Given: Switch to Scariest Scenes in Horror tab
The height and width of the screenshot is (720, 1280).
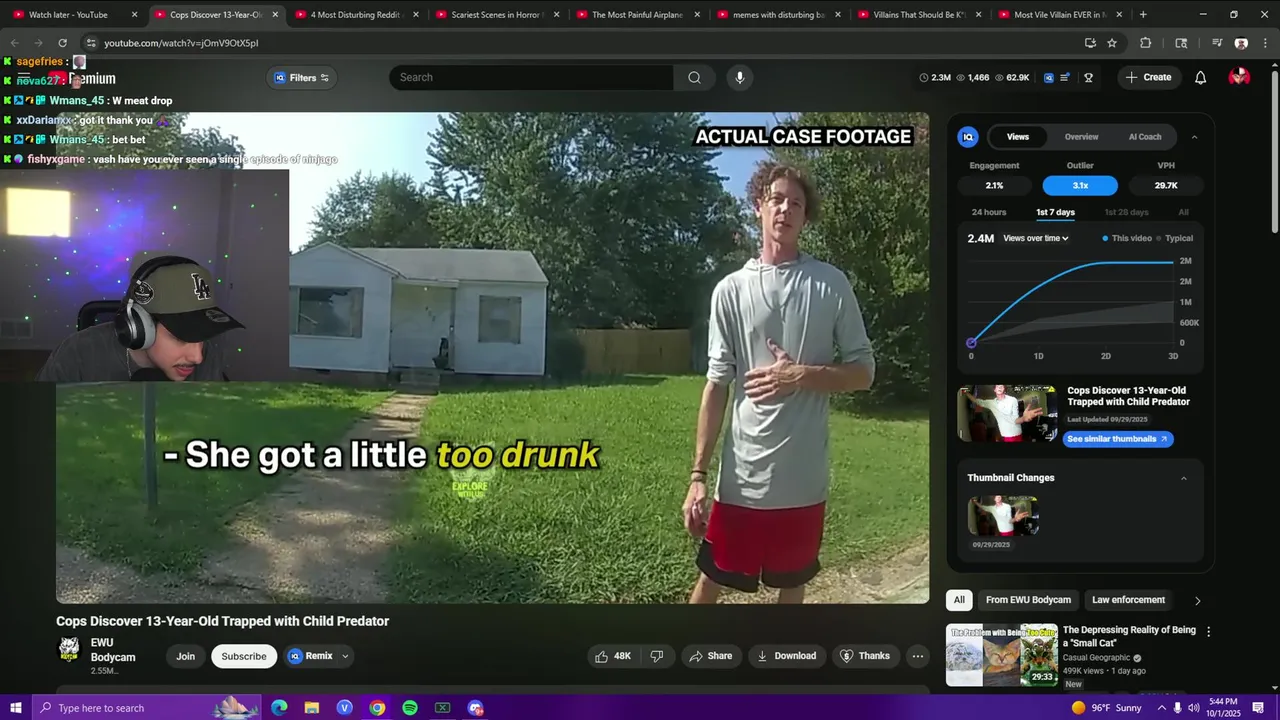Looking at the screenshot, I should (497, 15).
